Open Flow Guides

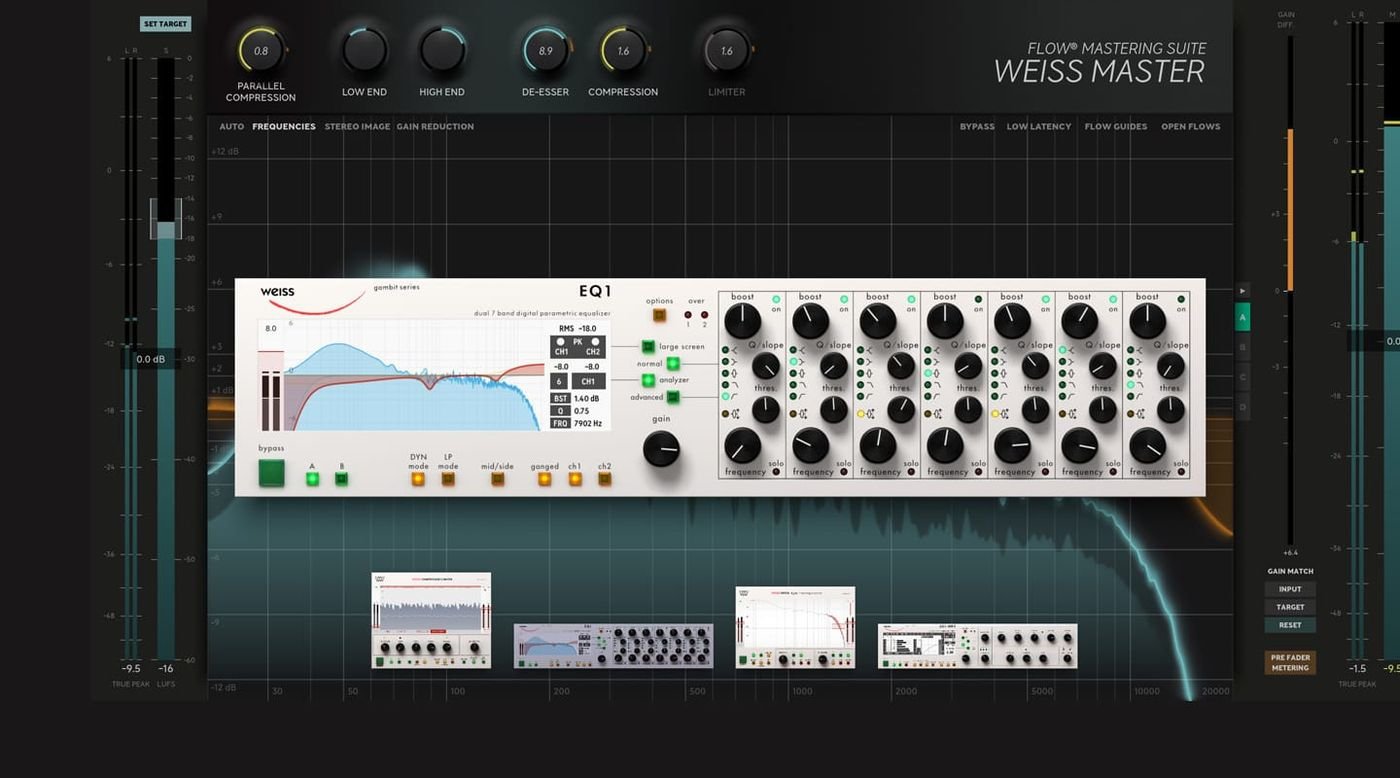click(x=1116, y=127)
